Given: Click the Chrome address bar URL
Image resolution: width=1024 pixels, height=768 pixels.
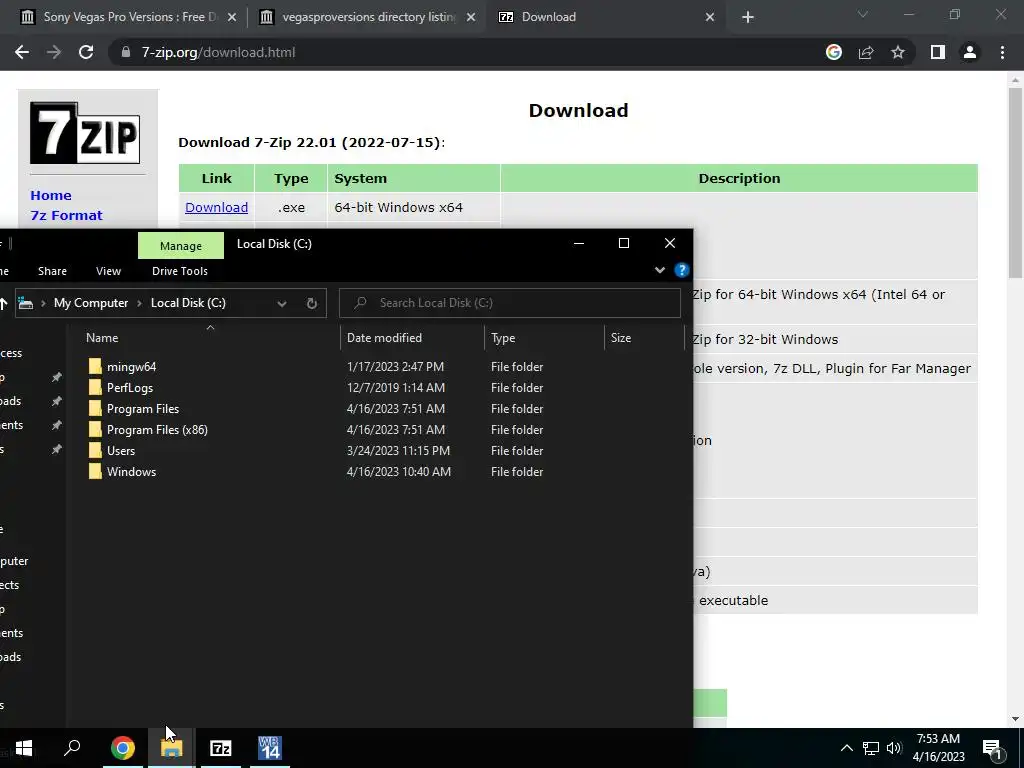Looking at the screenshot, I should [218, 52].
